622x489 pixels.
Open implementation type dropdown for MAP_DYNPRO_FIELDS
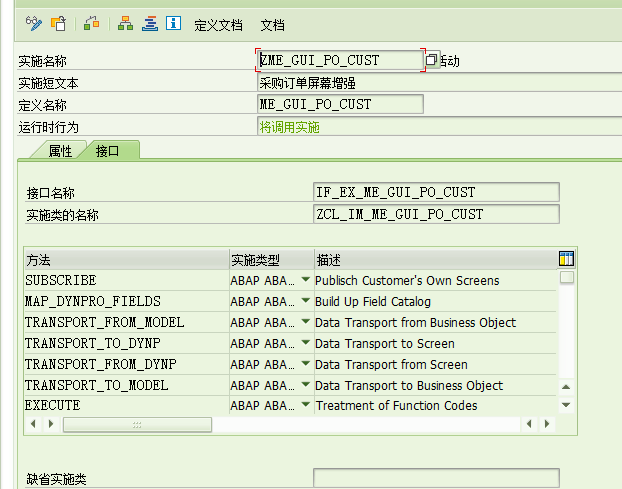pos(305,301)
